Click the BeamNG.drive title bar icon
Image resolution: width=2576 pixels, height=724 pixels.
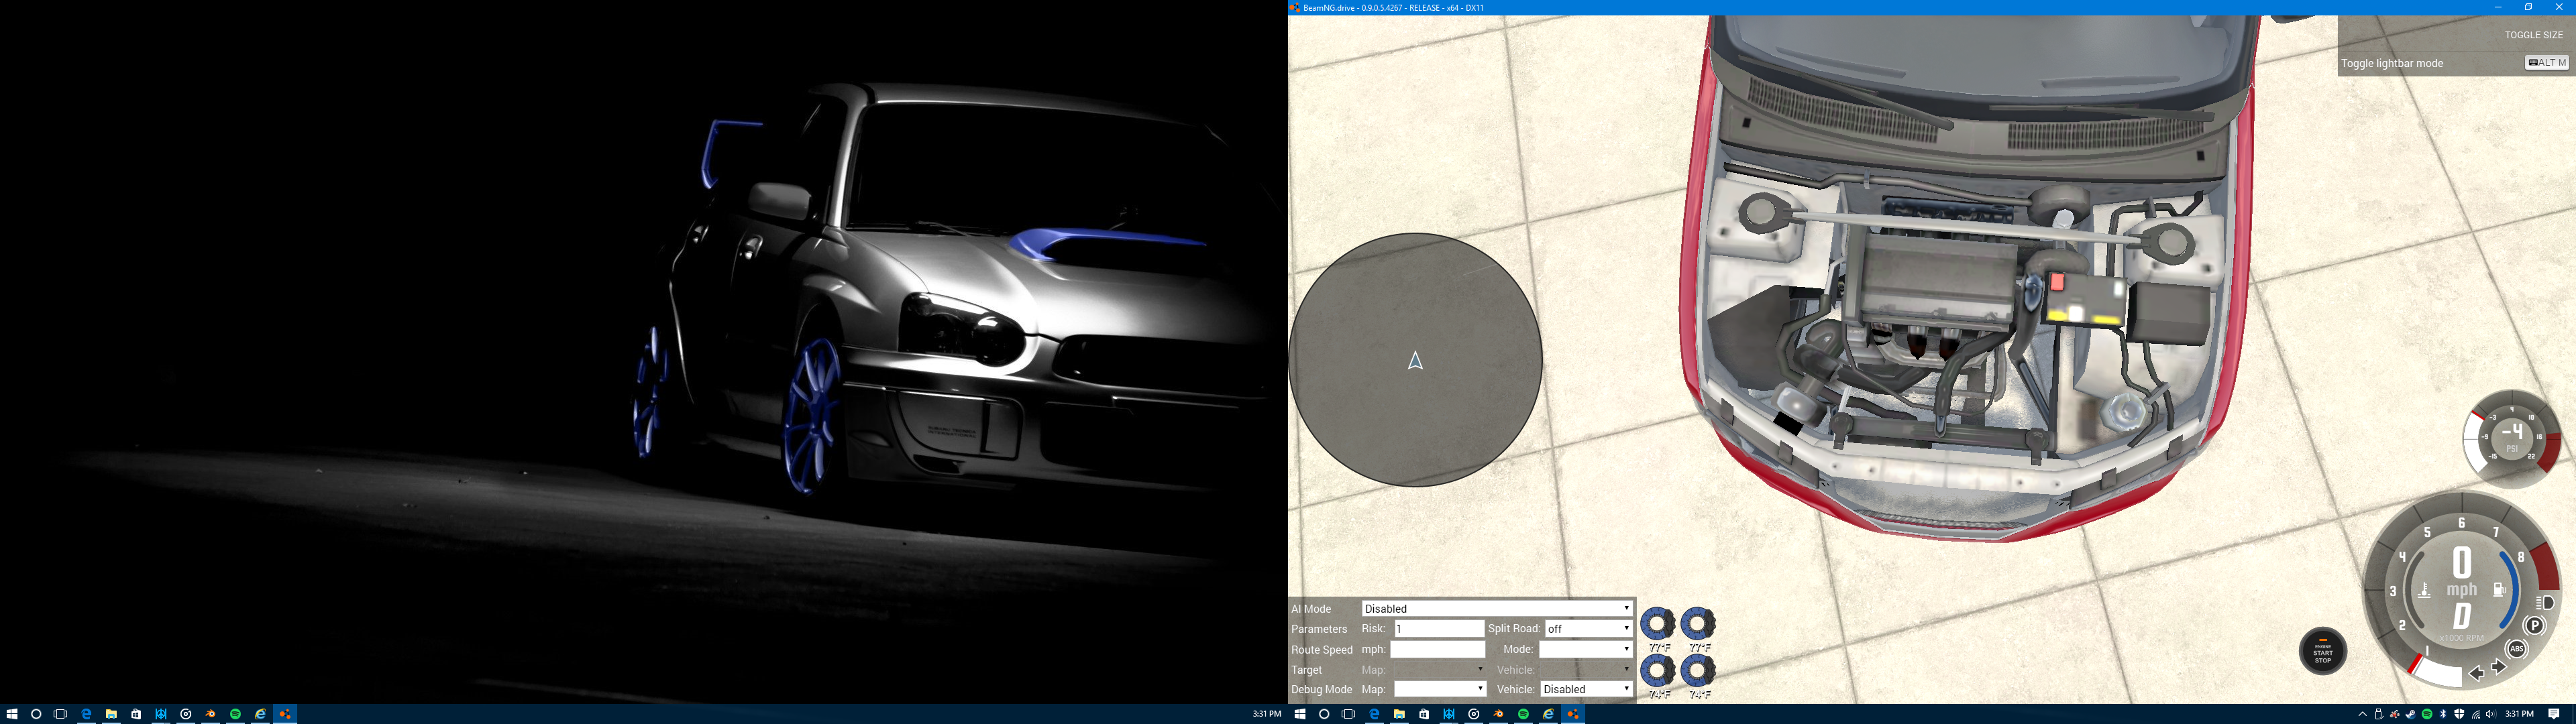tap(1295, 7)
